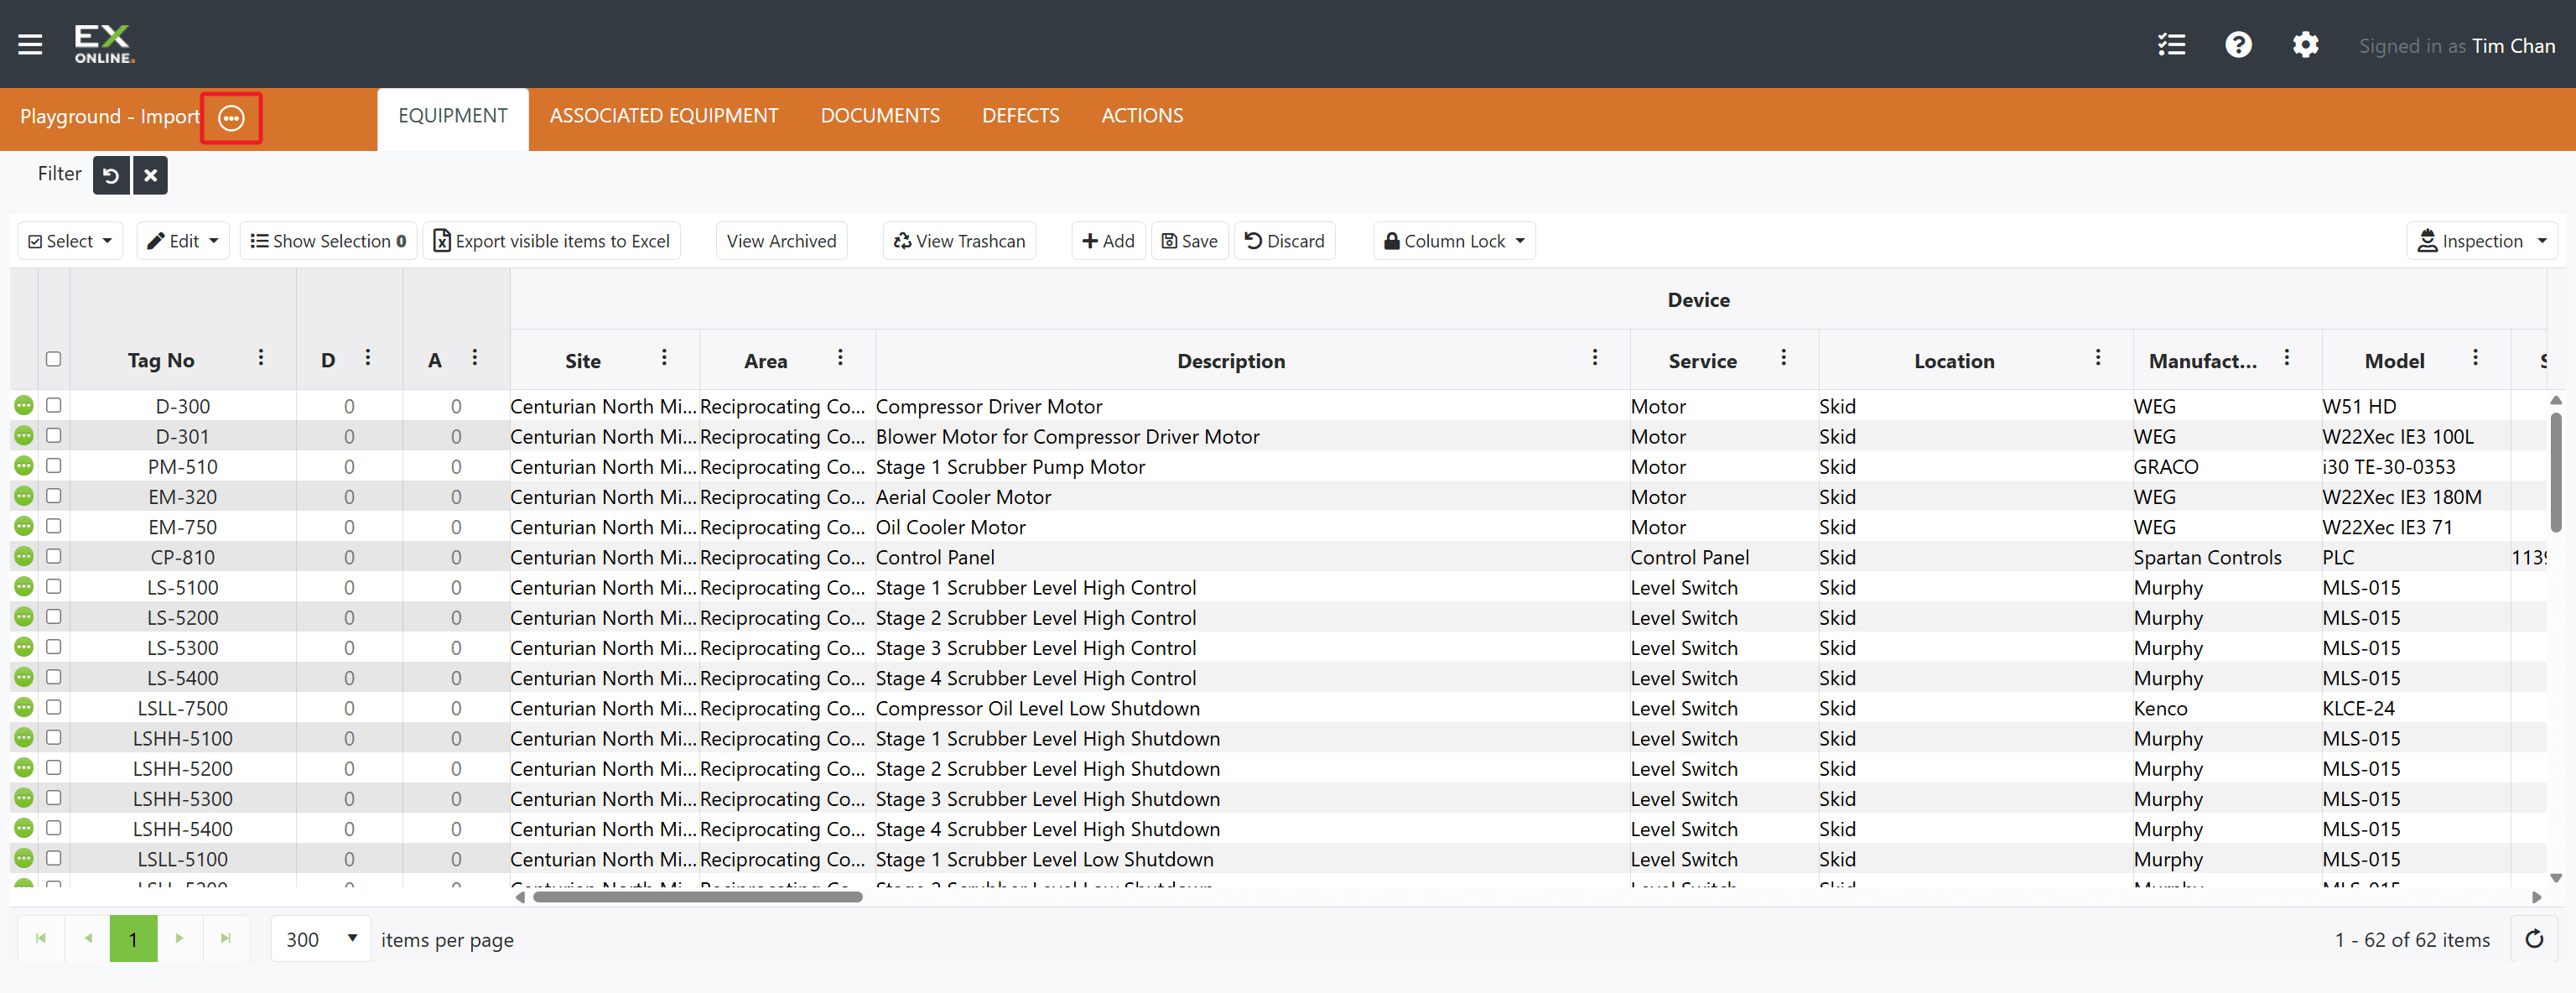This screenshot has width=2576, height=993.
Task: Click the View Archived button
Action: [781, 242]
